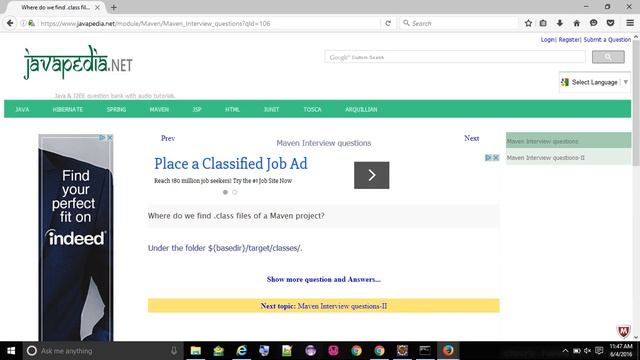The image size is (640, 360).
Task: Open File Explorer from taskbar
Action: pos(196,351)
